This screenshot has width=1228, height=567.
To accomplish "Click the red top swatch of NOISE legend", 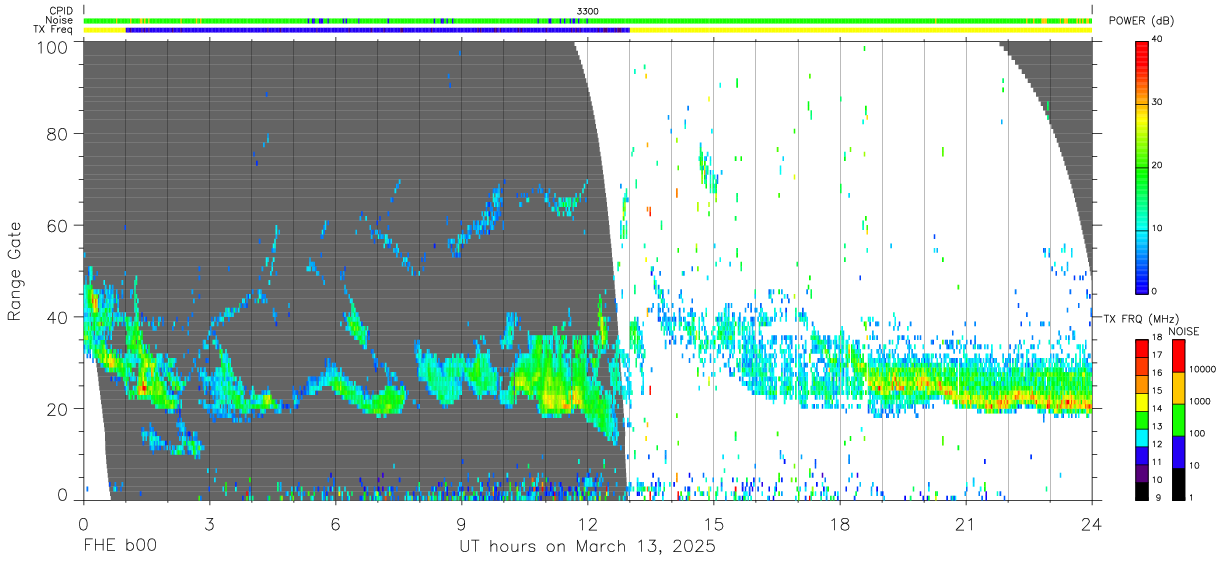I will [x=1178, y=356].
